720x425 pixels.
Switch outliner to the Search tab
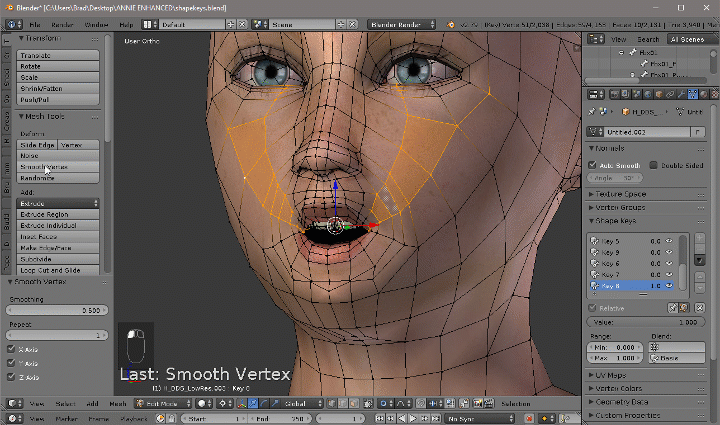(x=649, y=39)
